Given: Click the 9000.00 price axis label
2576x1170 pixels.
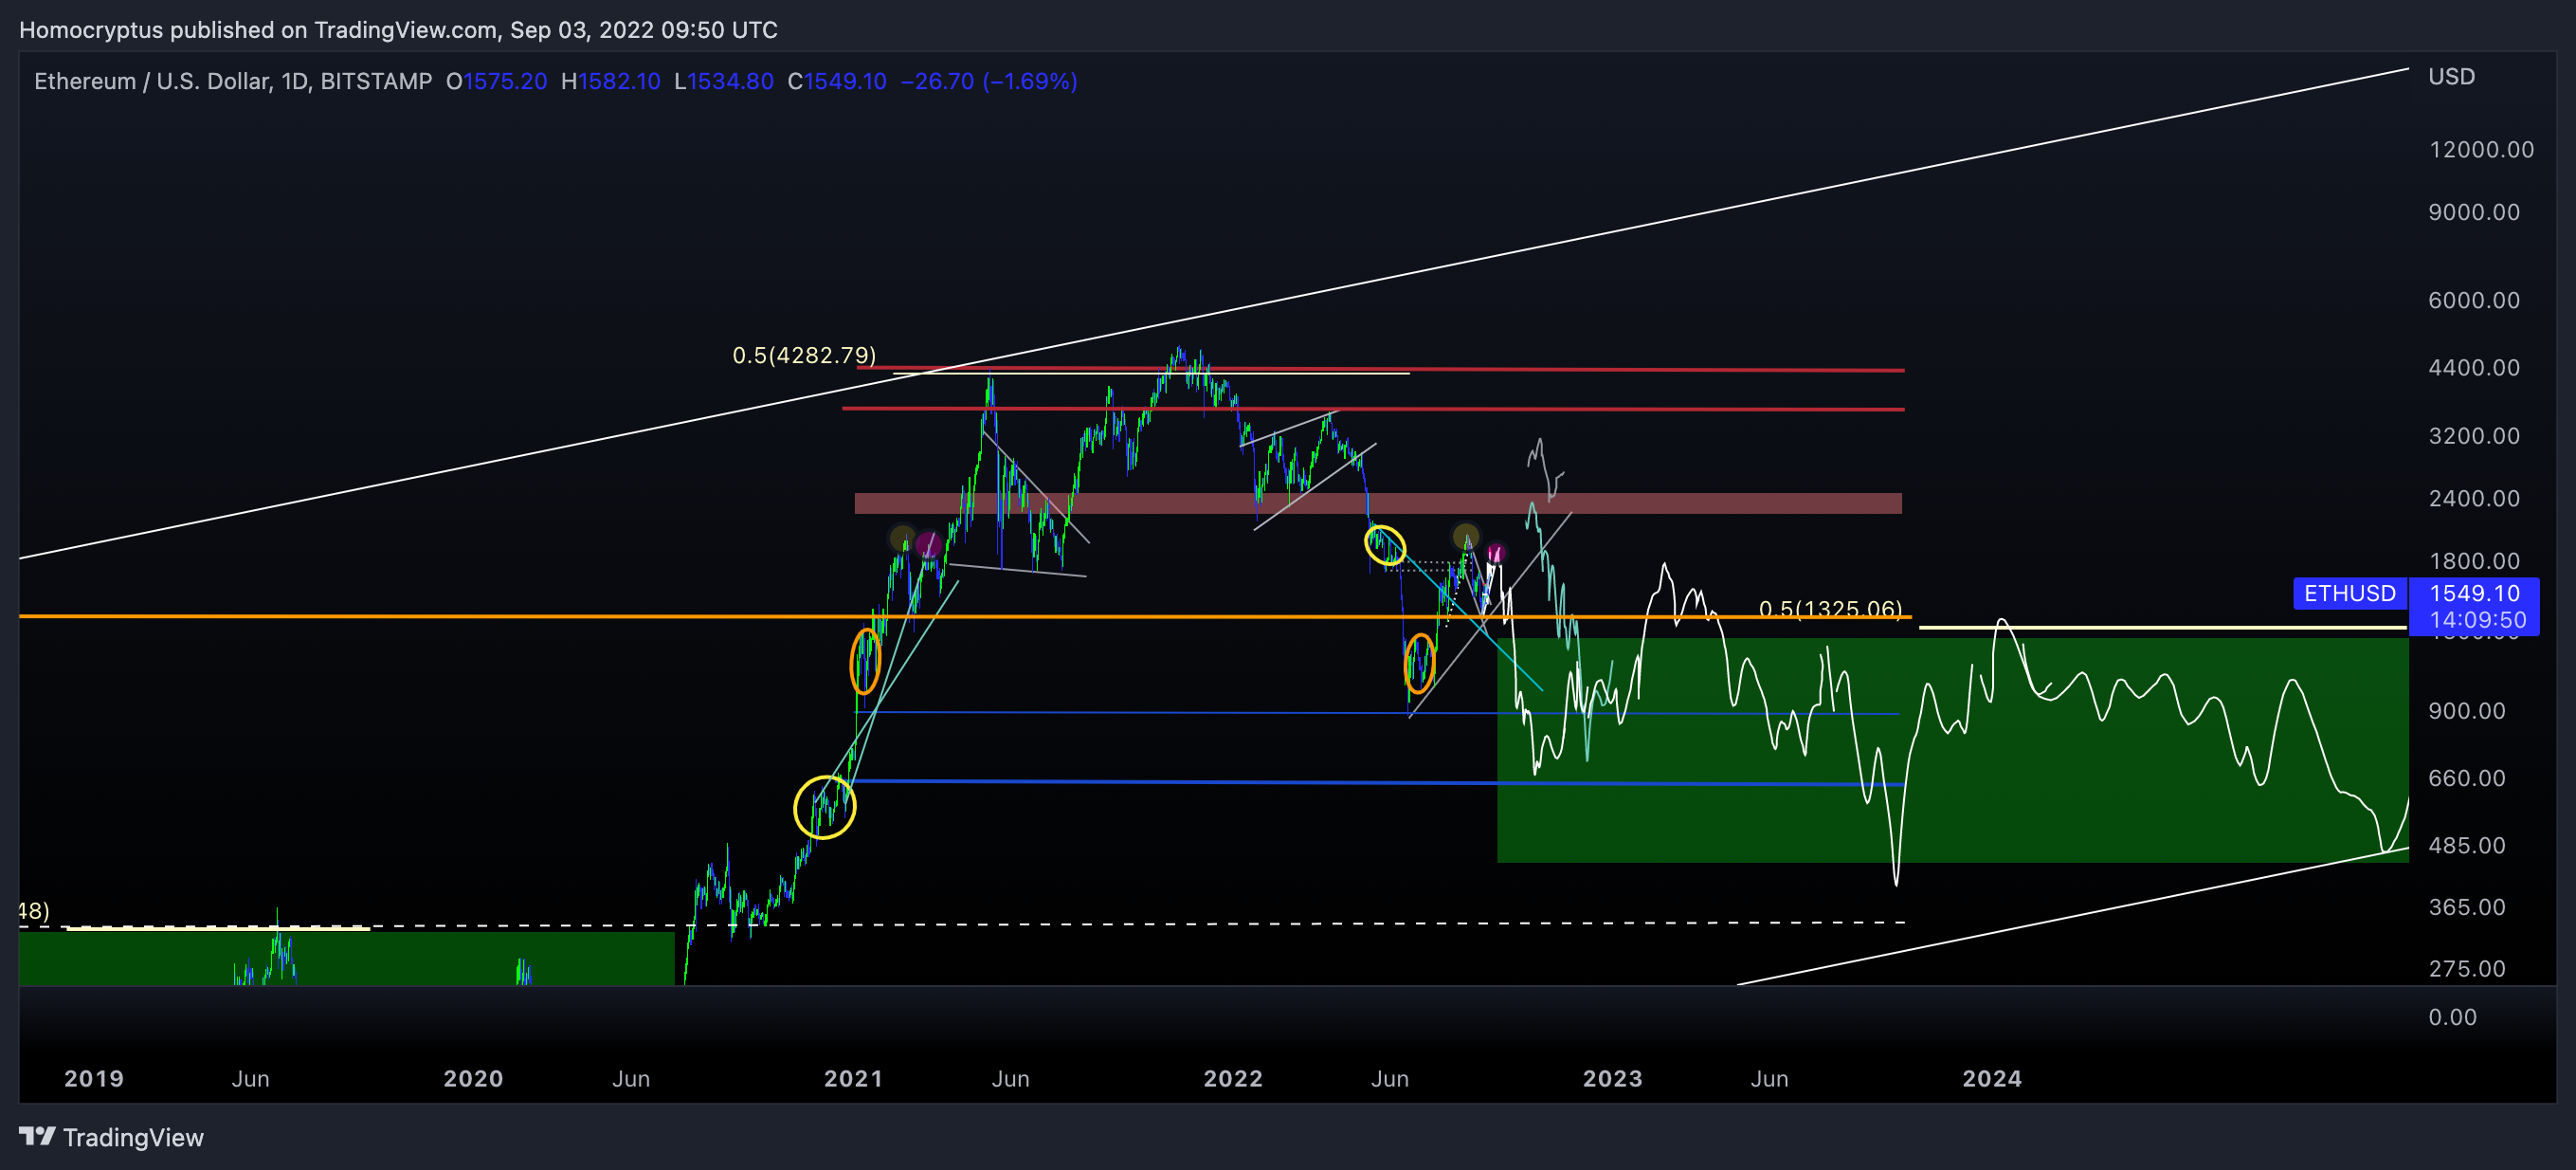Looking at the screenshot, I should (2474, 212).
